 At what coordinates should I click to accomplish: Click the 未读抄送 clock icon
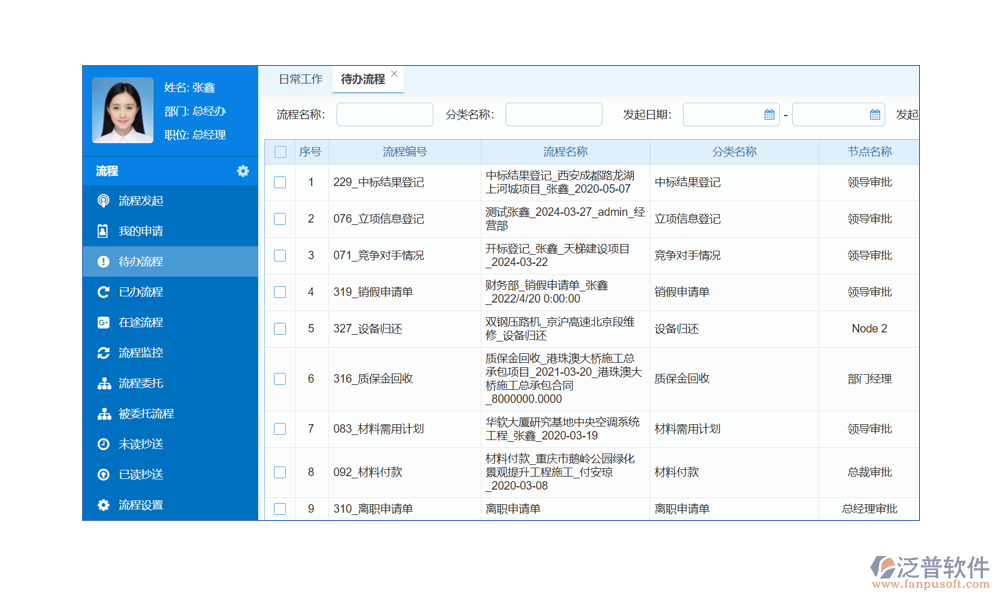pos(103,444)
